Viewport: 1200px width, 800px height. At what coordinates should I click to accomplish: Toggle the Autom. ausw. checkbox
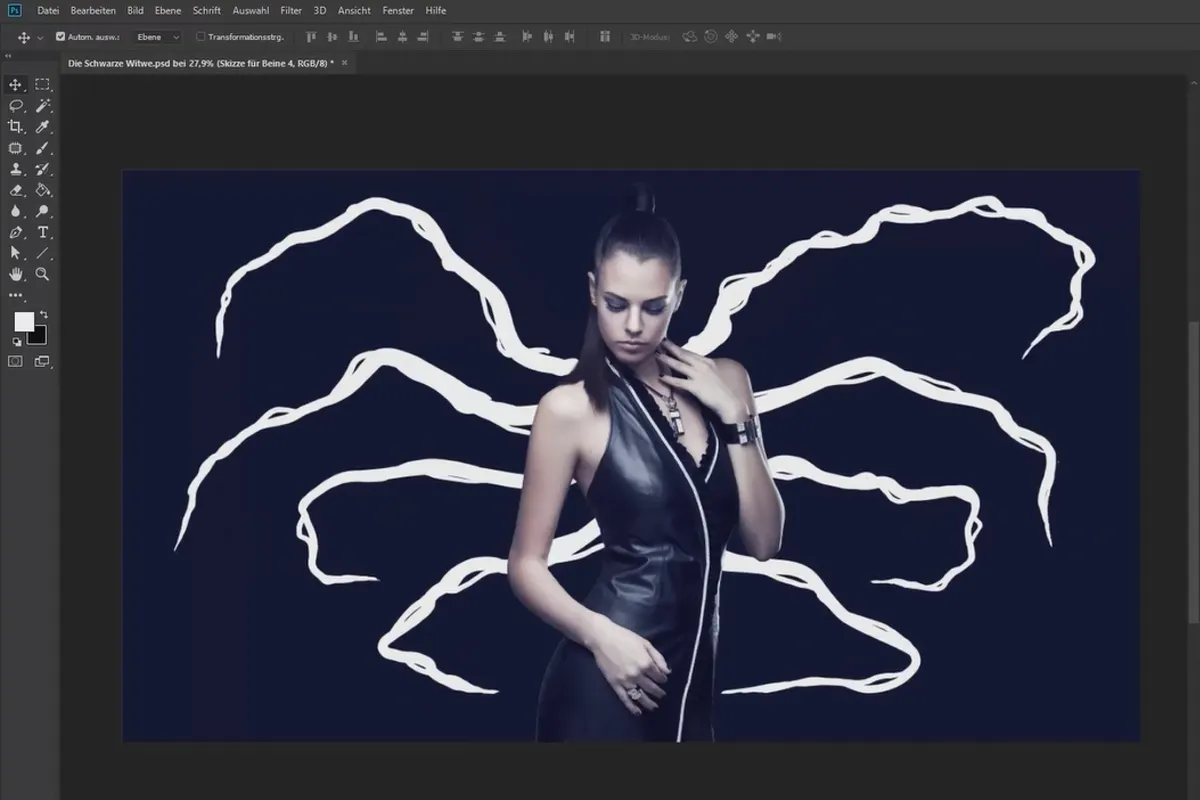(x=60, y=37)
